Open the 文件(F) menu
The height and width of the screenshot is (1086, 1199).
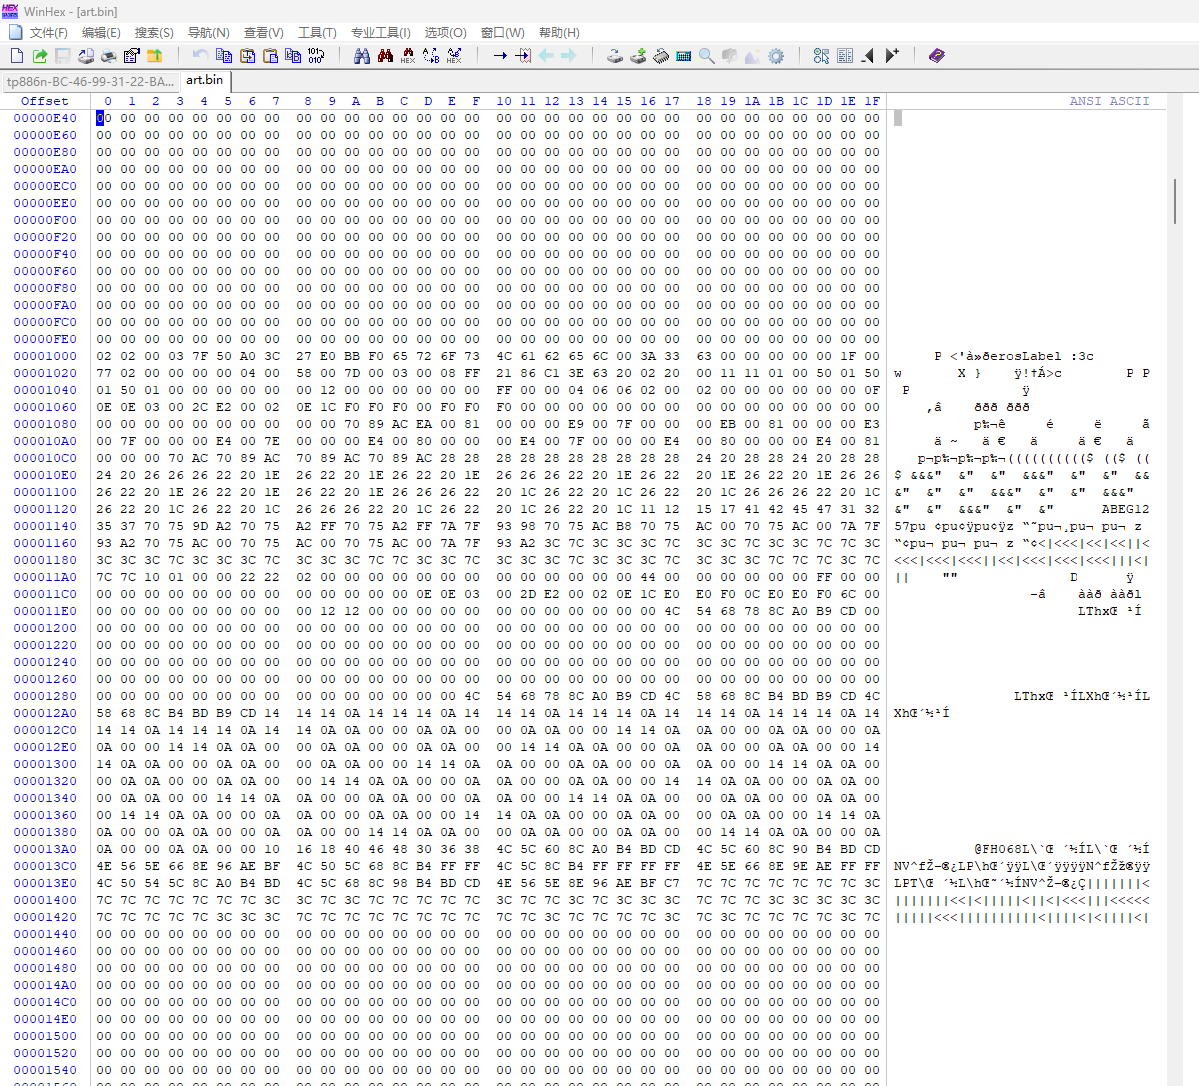click(48, 32)
